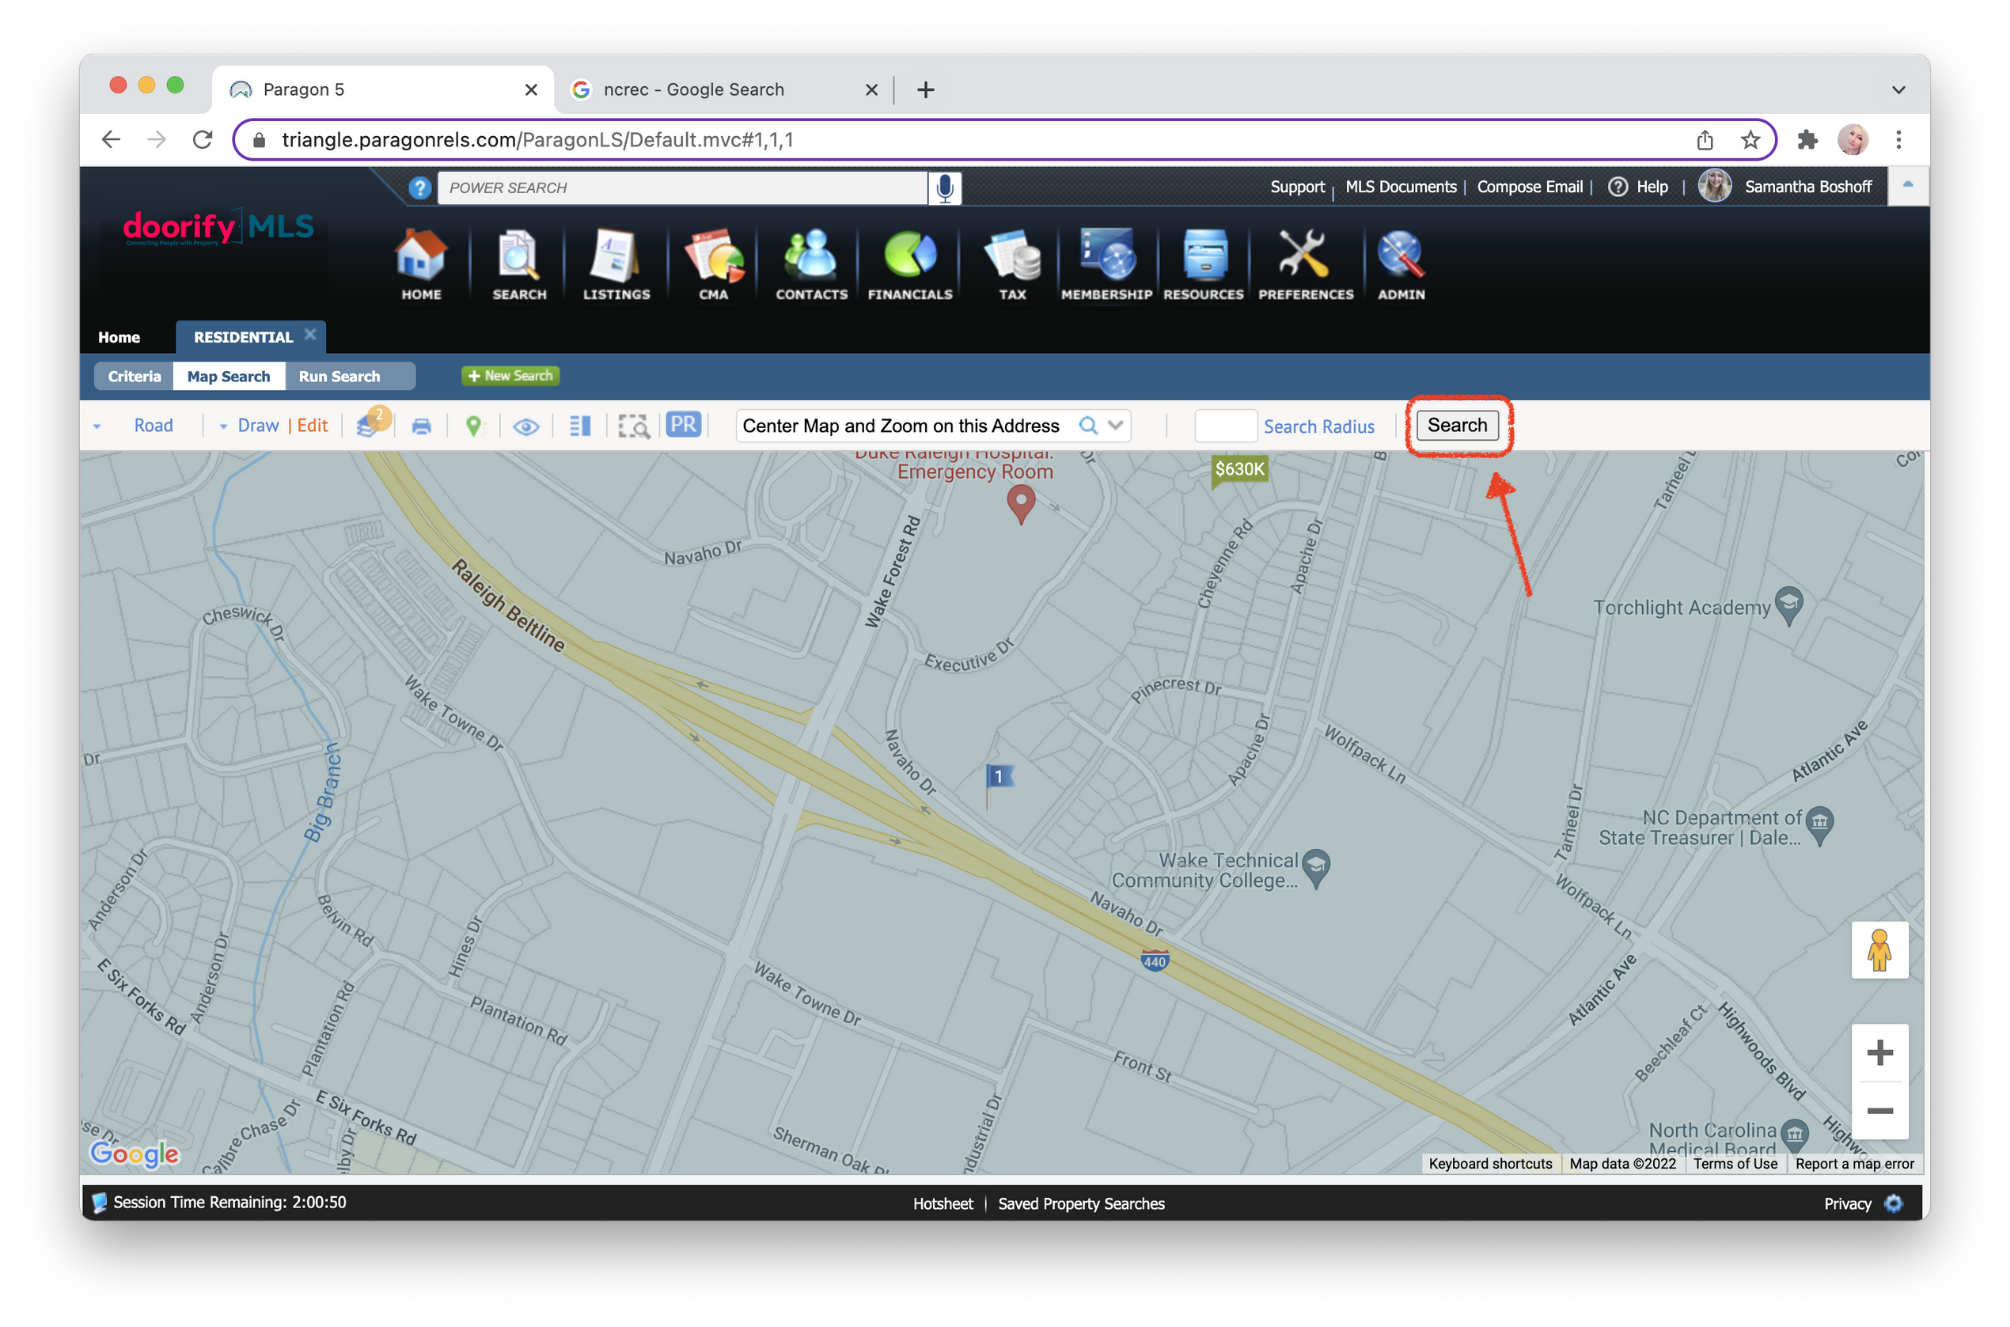
Task: Click the Duke Raleigh Hospital pin
Action: click(x=1020, y=503)
